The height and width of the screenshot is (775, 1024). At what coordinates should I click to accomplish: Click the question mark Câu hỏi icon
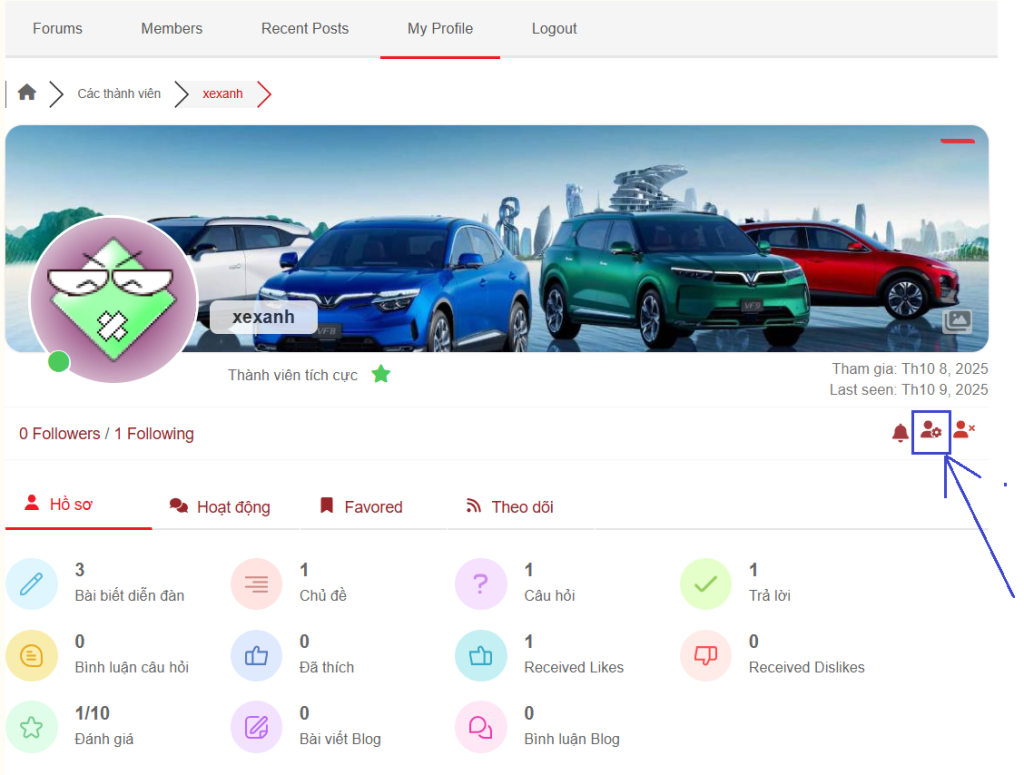pos(481,584)
